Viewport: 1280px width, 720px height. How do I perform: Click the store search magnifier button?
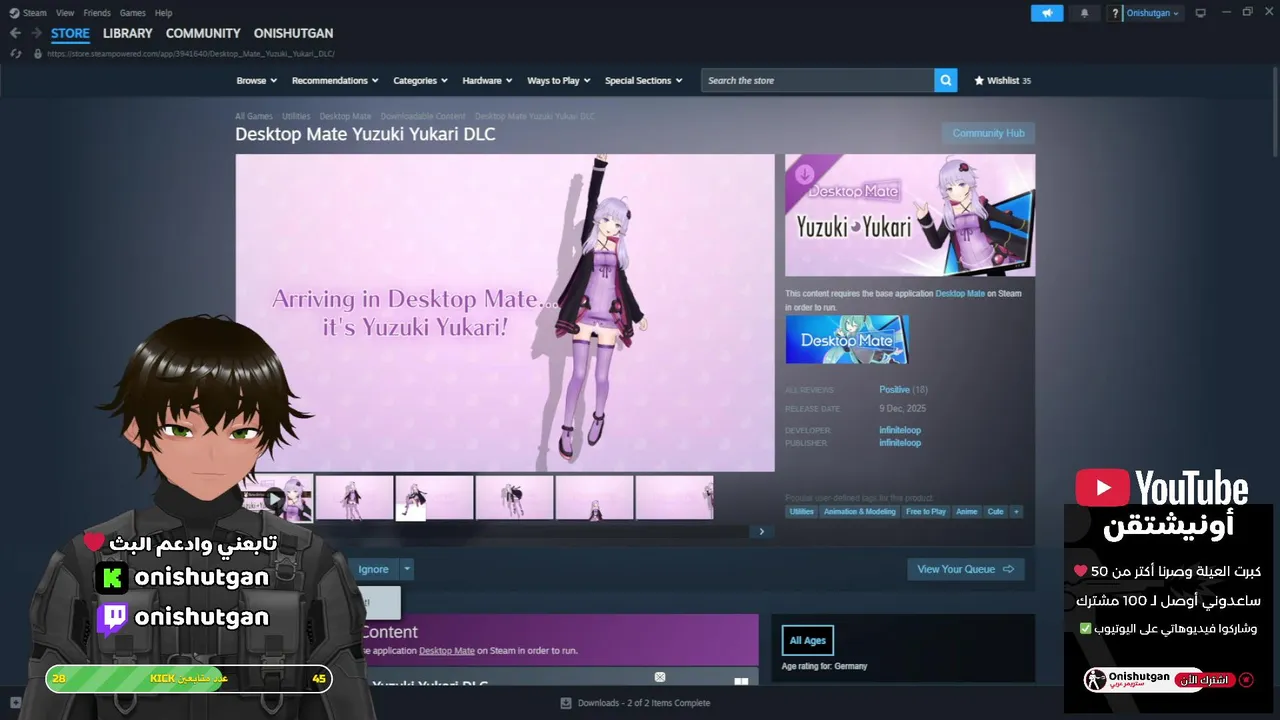(946, 80)
